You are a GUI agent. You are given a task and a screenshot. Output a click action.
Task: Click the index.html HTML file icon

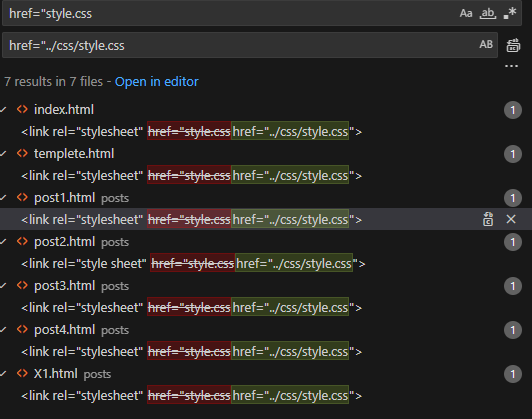click(x=22, y=109)
